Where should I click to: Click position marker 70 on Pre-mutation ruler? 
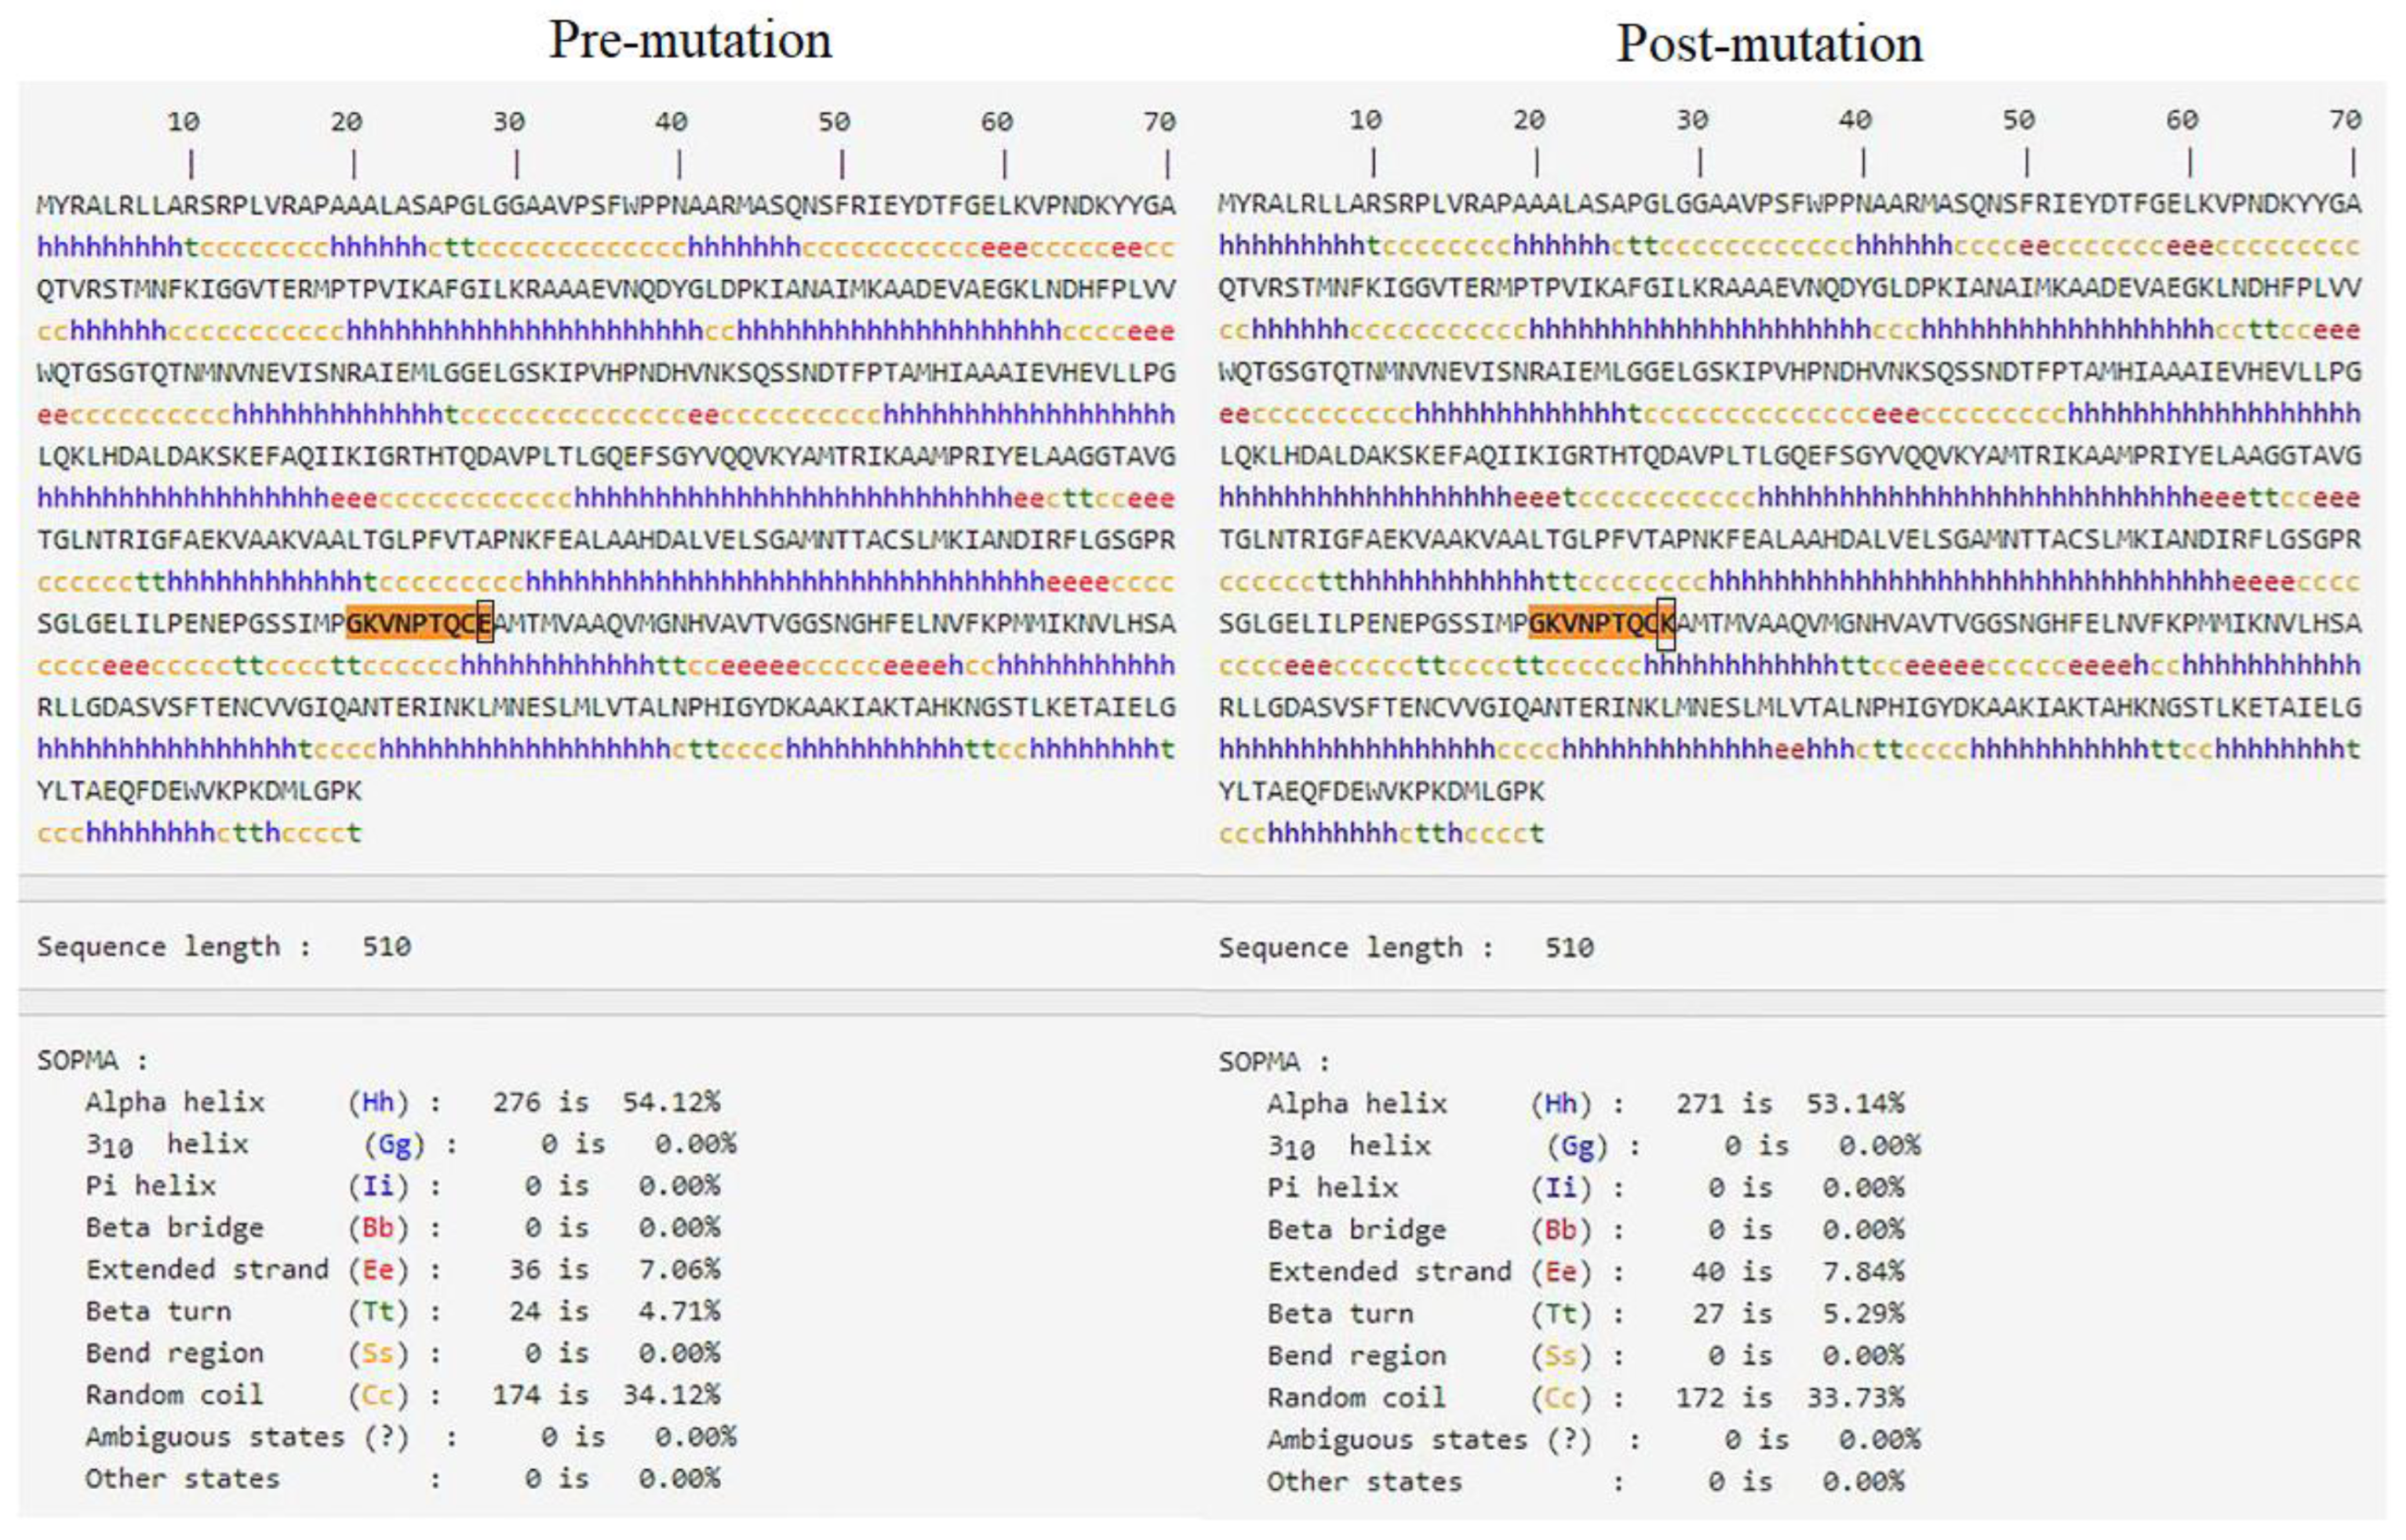point(1159,122)
